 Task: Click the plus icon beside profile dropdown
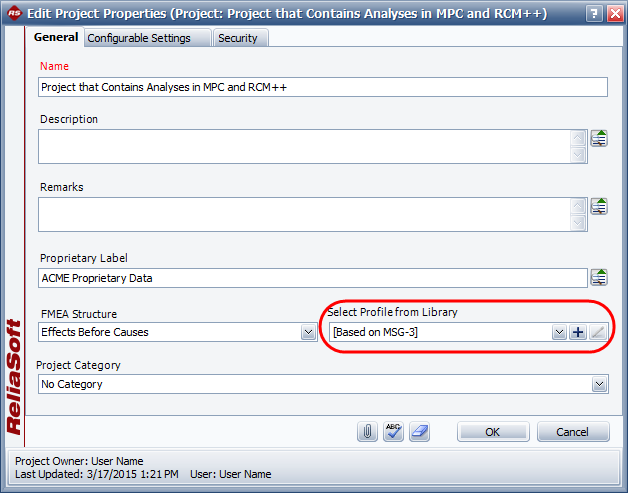coord(578,332)
